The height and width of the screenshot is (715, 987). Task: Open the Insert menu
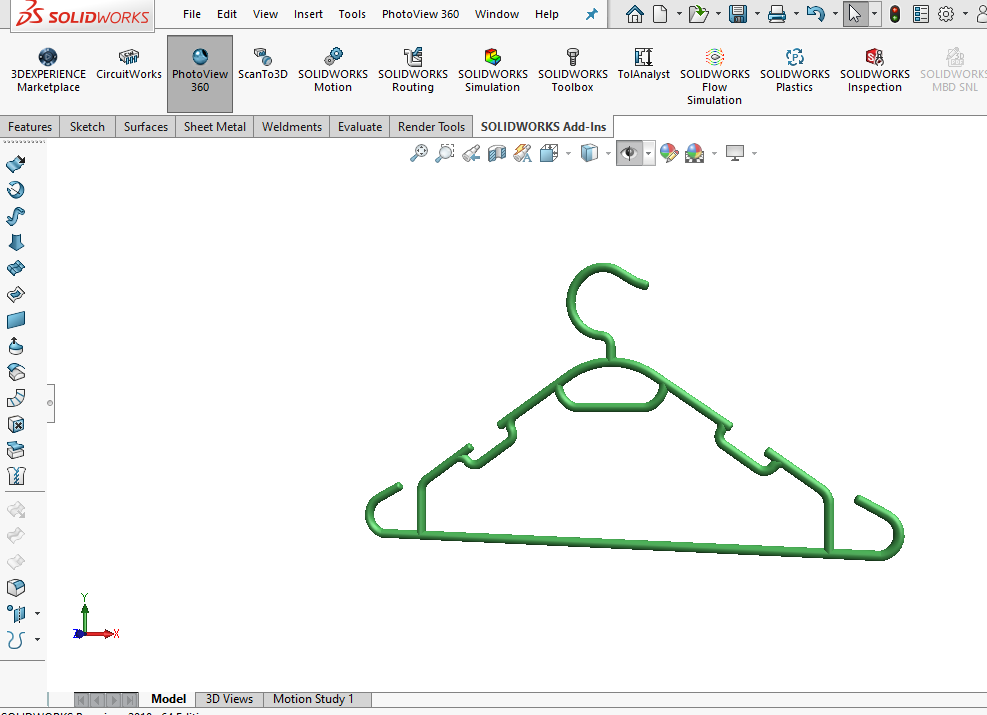click(308, 14)
